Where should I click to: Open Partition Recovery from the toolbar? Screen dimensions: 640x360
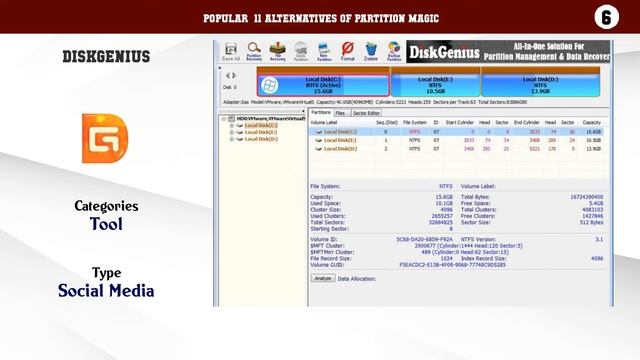254,52
